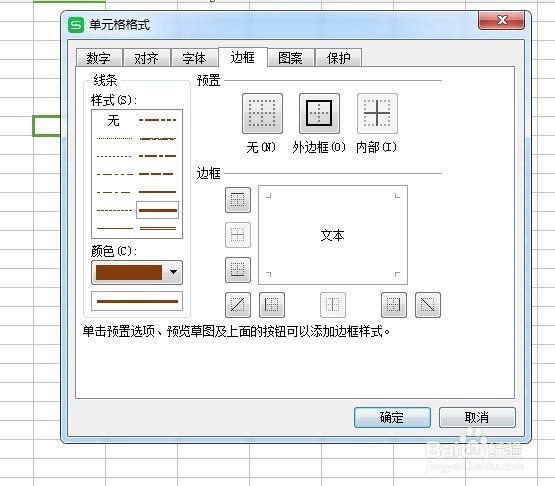Toggle the left border button
The height and width of the screenshot is (486, 555).
[272, 305]
